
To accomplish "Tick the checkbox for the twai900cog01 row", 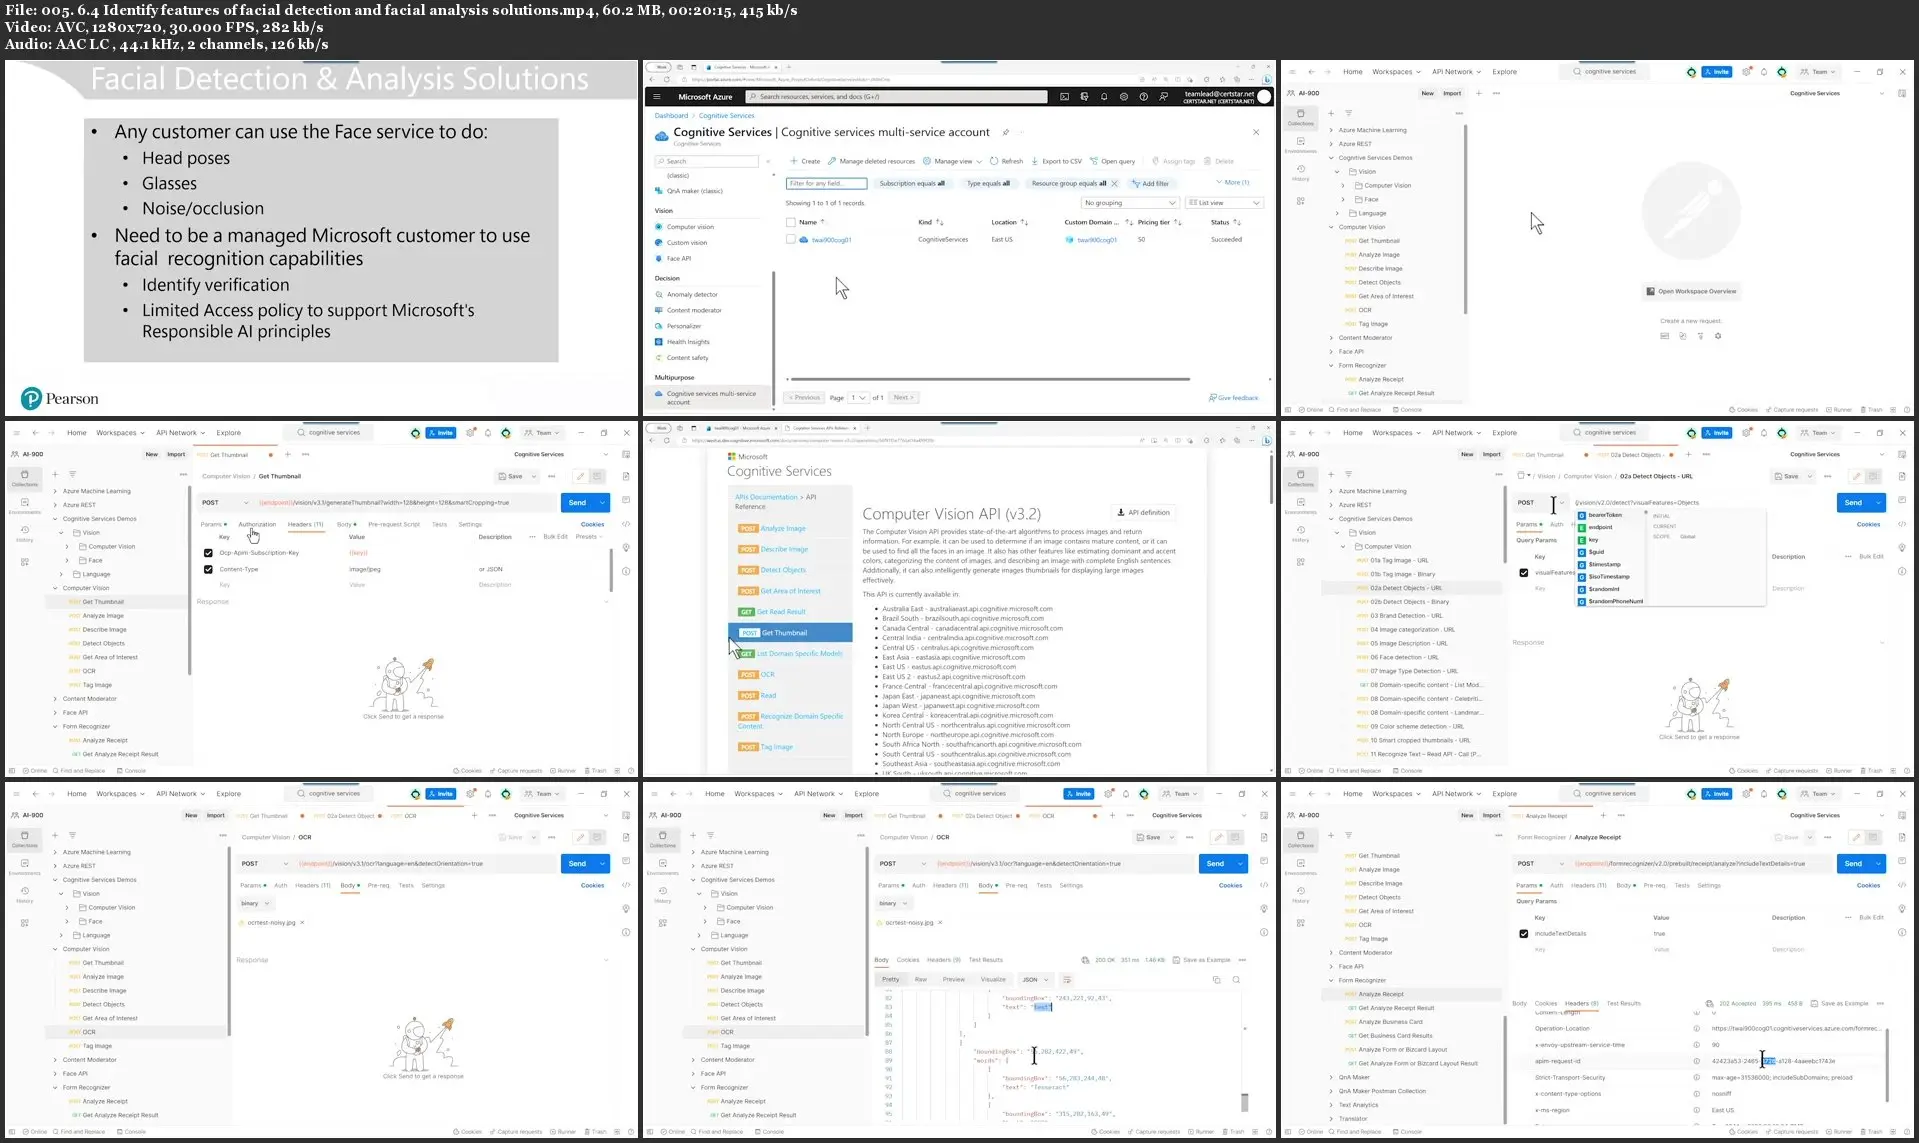I will pyautogui.click(x=791, y=240).
